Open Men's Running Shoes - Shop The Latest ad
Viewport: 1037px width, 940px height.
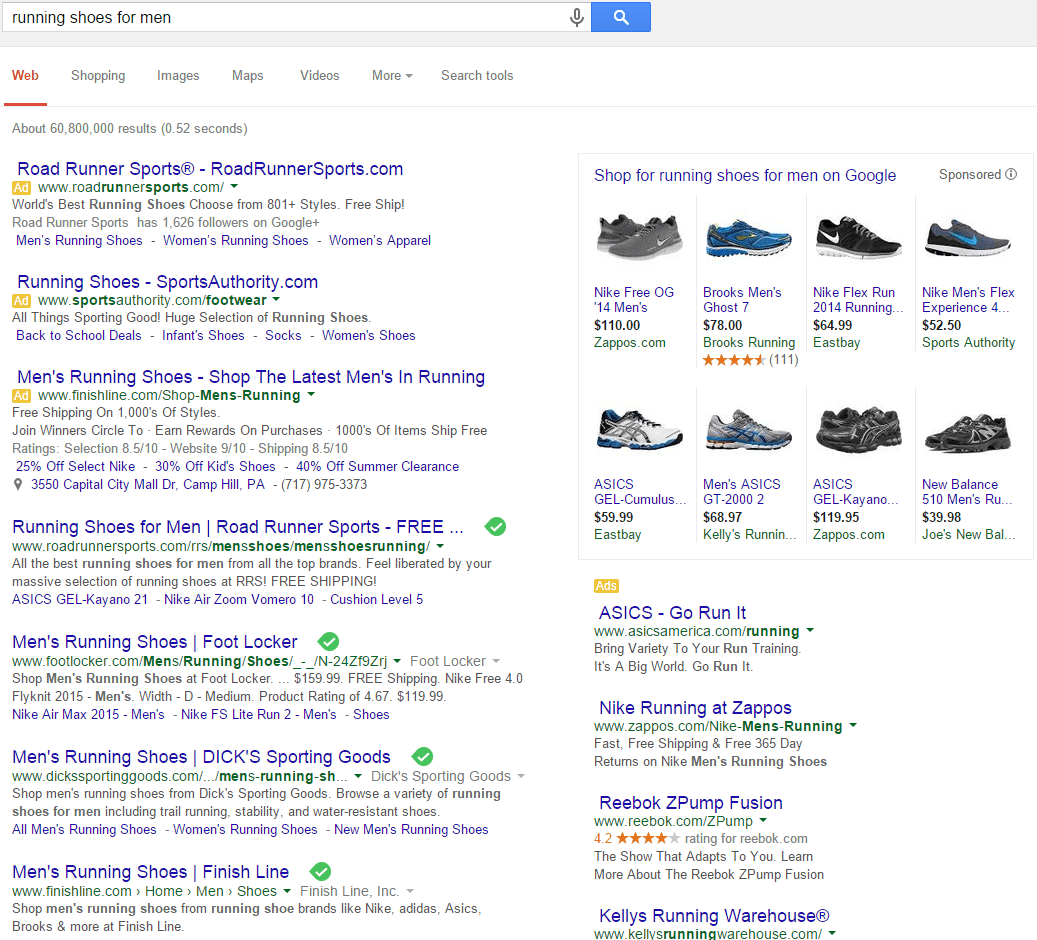251,376
